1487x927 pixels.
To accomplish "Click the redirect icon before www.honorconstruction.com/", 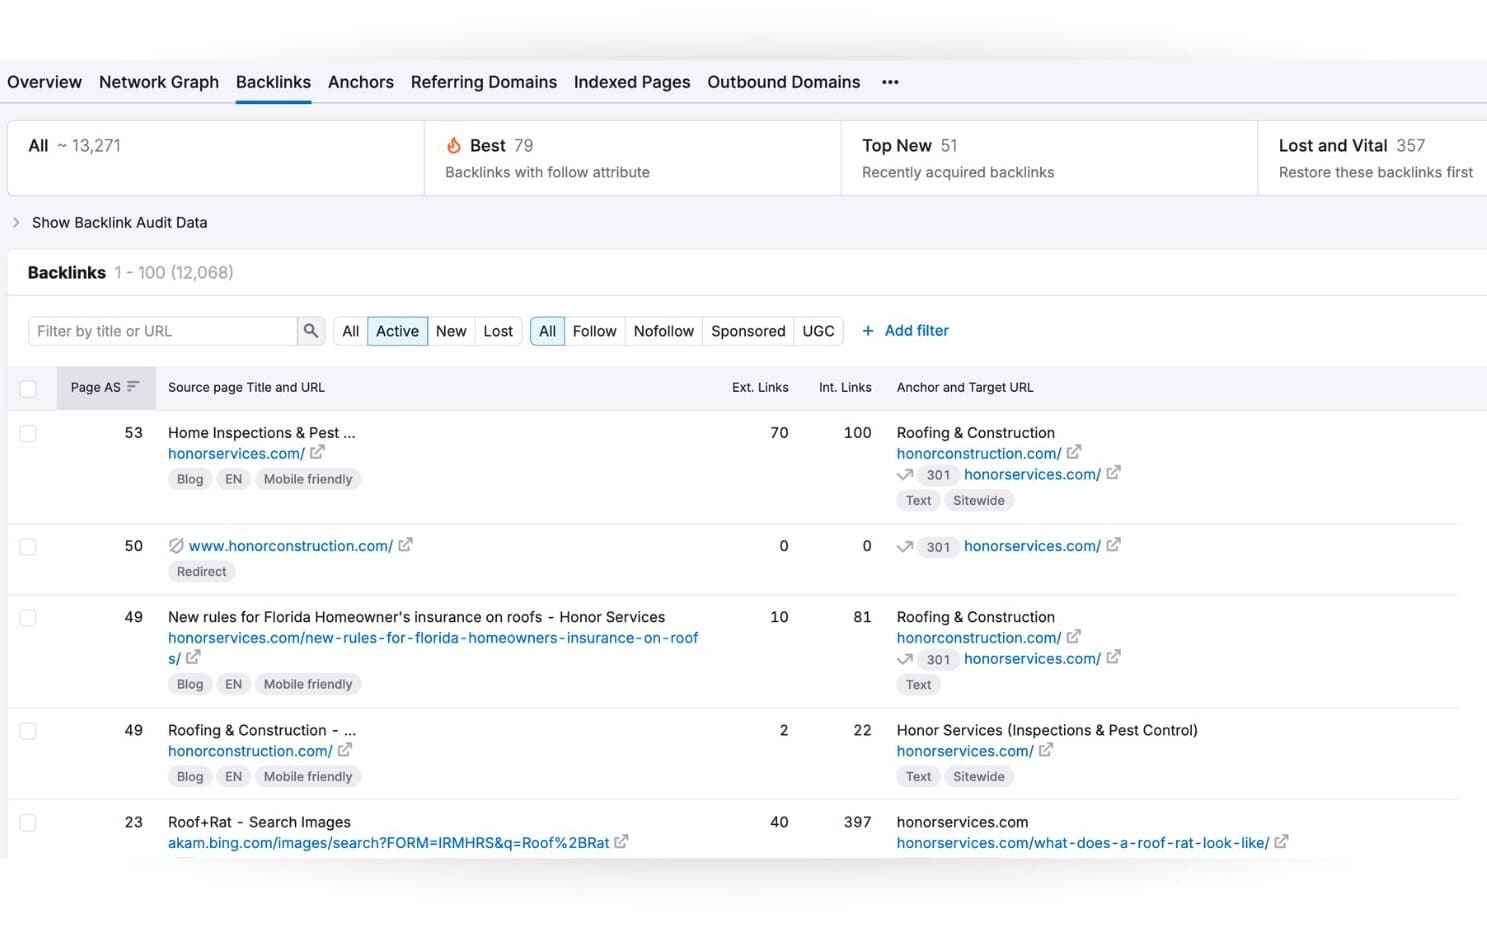I will (x=176, y=546).
